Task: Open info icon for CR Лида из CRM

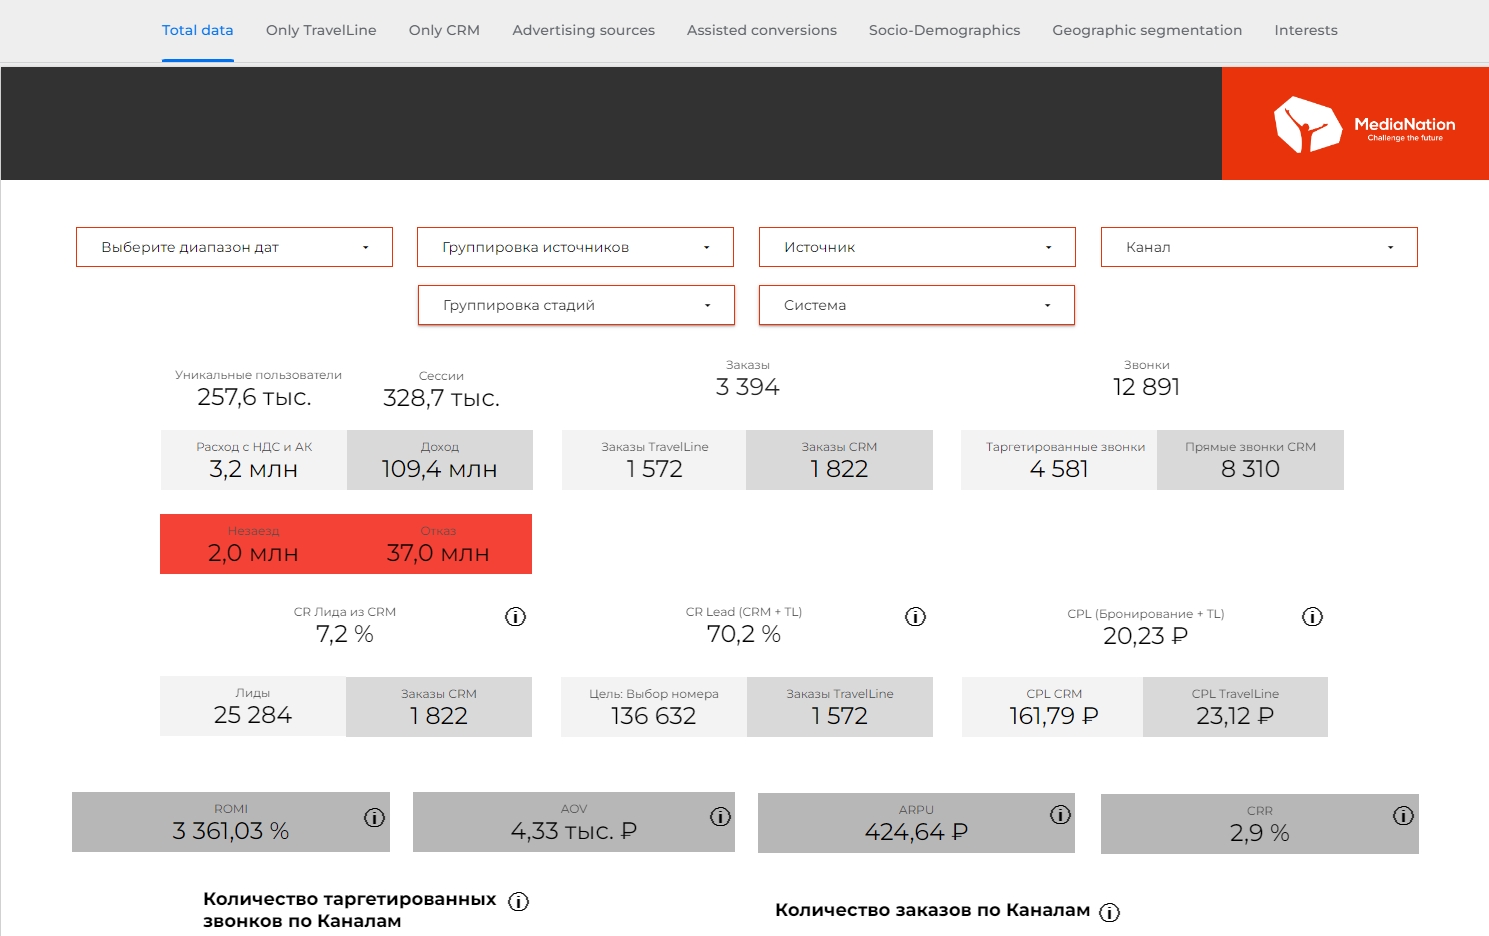Action: point(515,617)
